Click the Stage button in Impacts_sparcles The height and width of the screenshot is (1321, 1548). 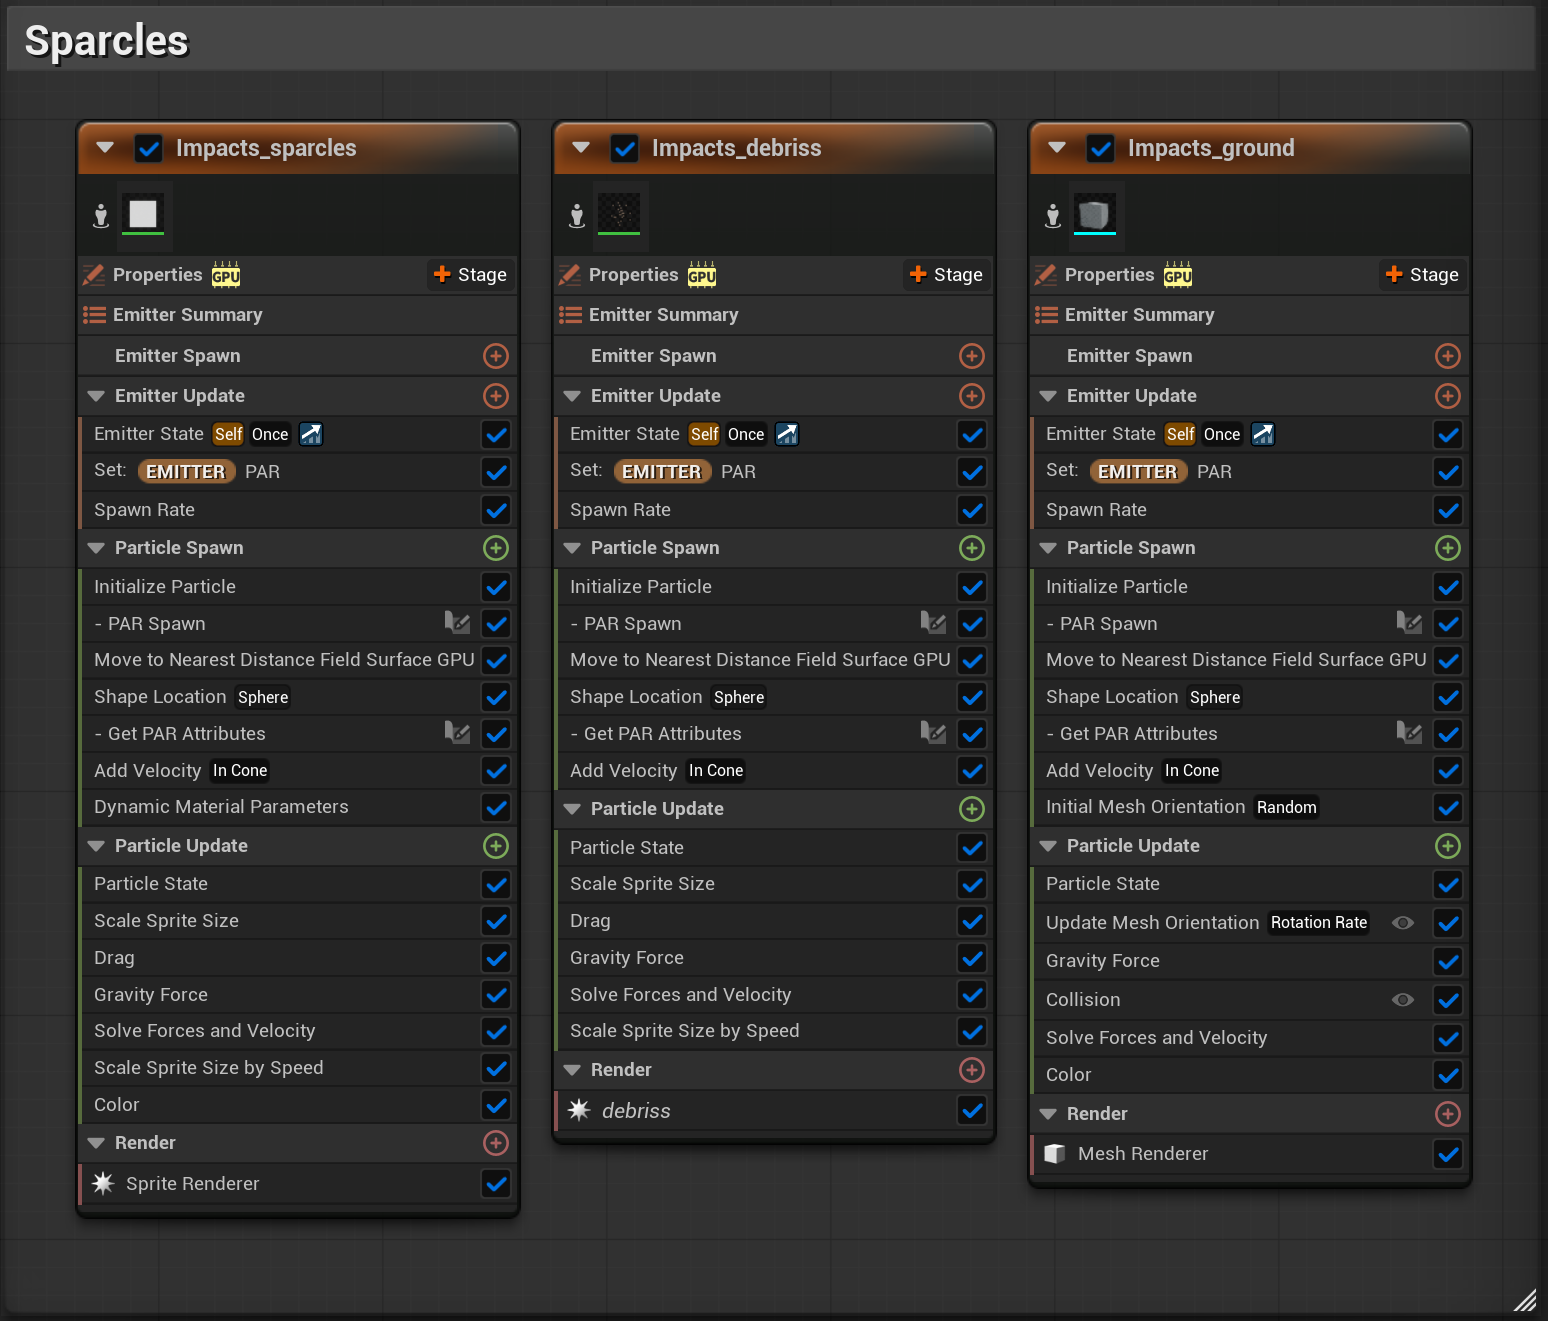point(470,275)
